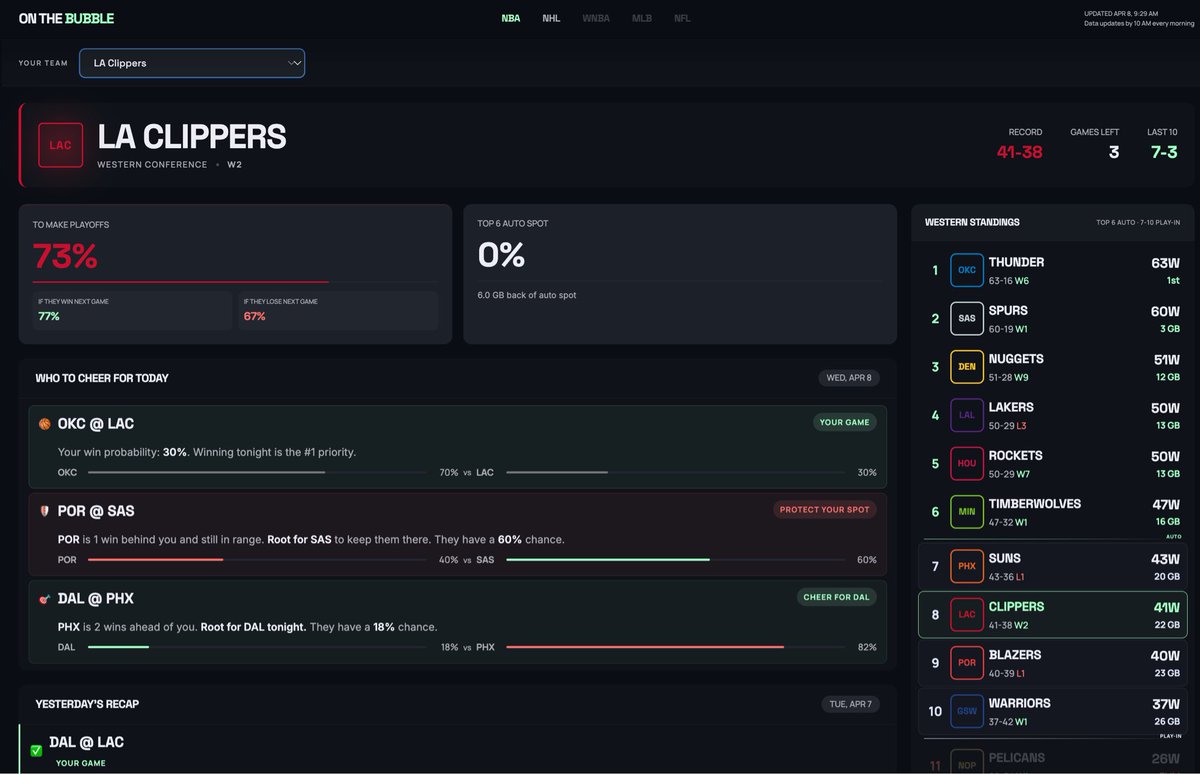Click the target icon beside DAL @ PHX
The width and height of the screenshot is (1200, 774).
(x=44, y=599)
